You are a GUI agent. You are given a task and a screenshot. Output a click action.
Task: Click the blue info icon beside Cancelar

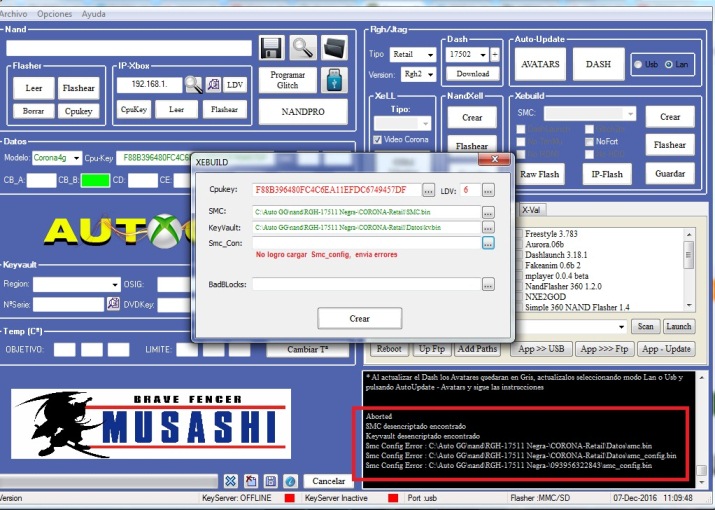[x=289, y=481]
